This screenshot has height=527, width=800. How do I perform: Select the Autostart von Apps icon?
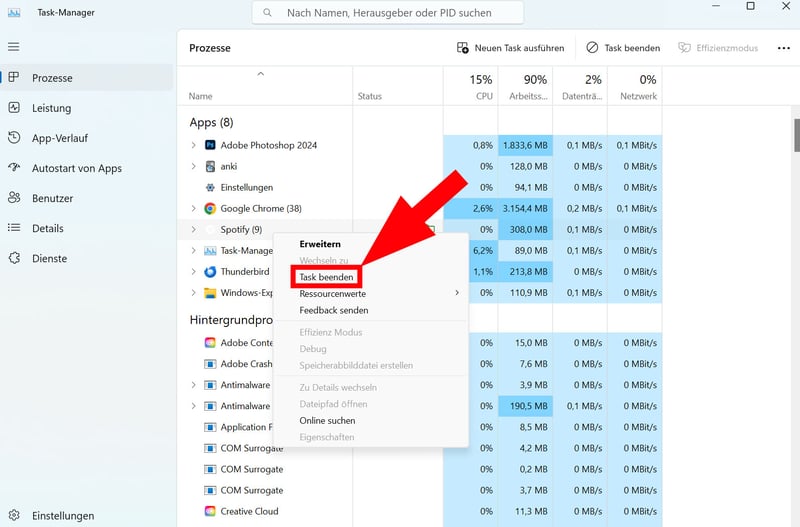pyautogui.click(x=14, y=168)
